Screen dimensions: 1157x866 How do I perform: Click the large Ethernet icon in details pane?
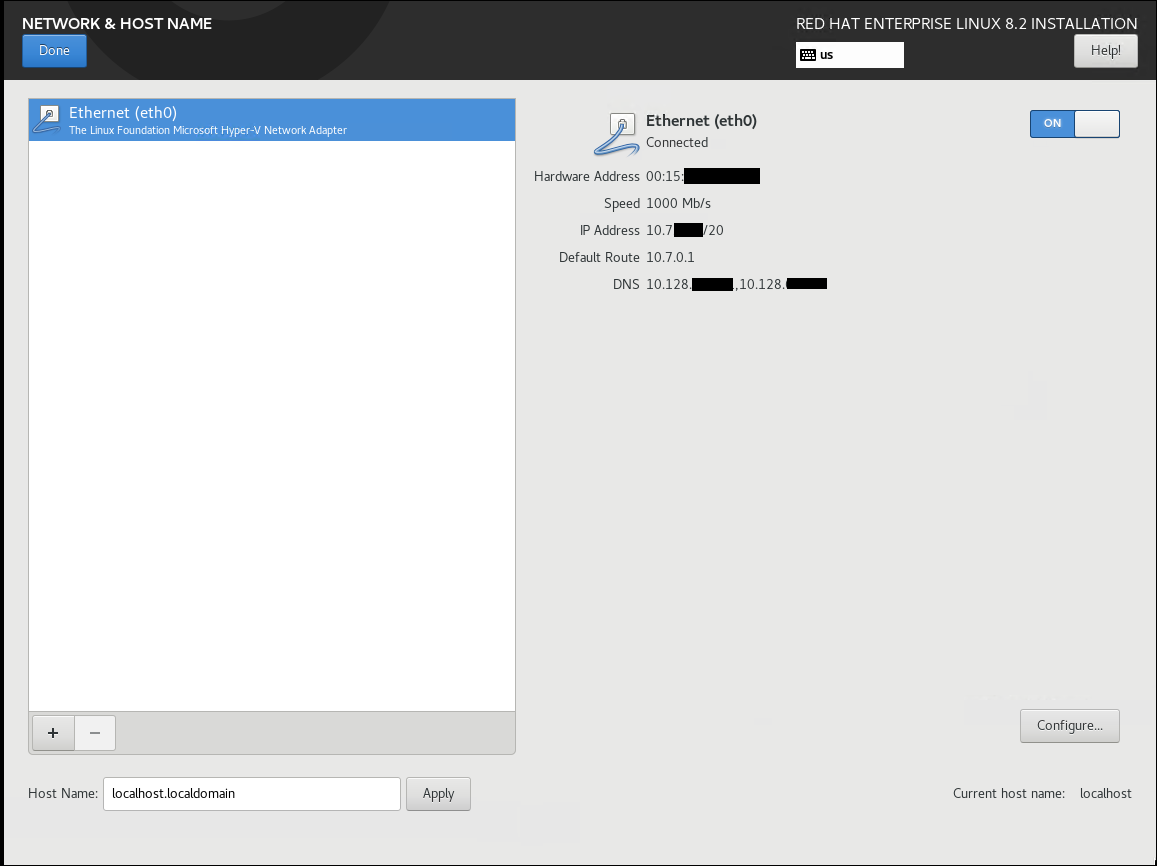click(618, 134)
